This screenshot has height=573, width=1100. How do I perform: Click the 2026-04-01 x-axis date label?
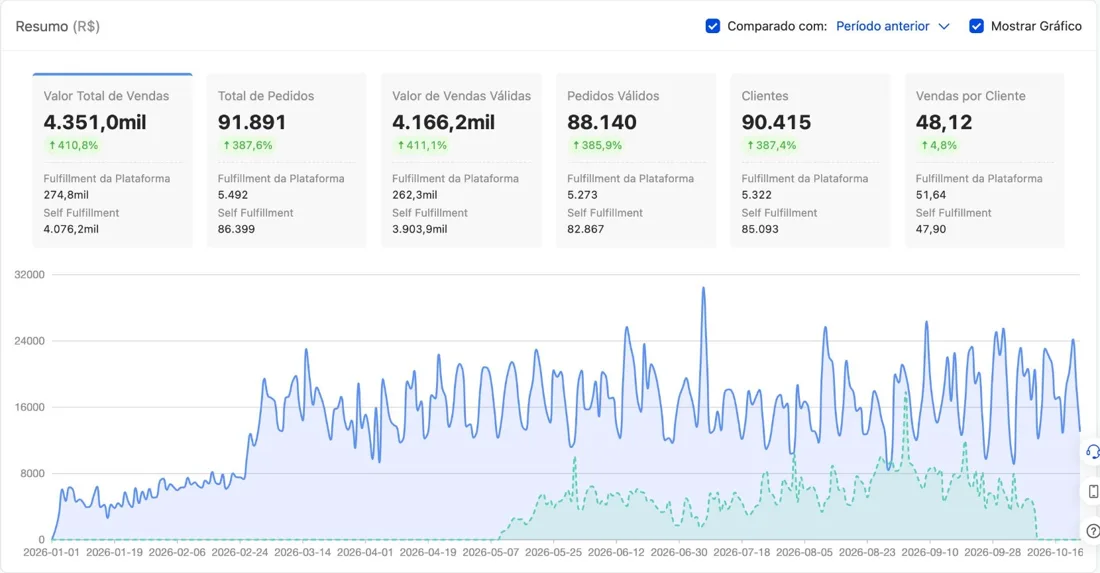(365, 552)
